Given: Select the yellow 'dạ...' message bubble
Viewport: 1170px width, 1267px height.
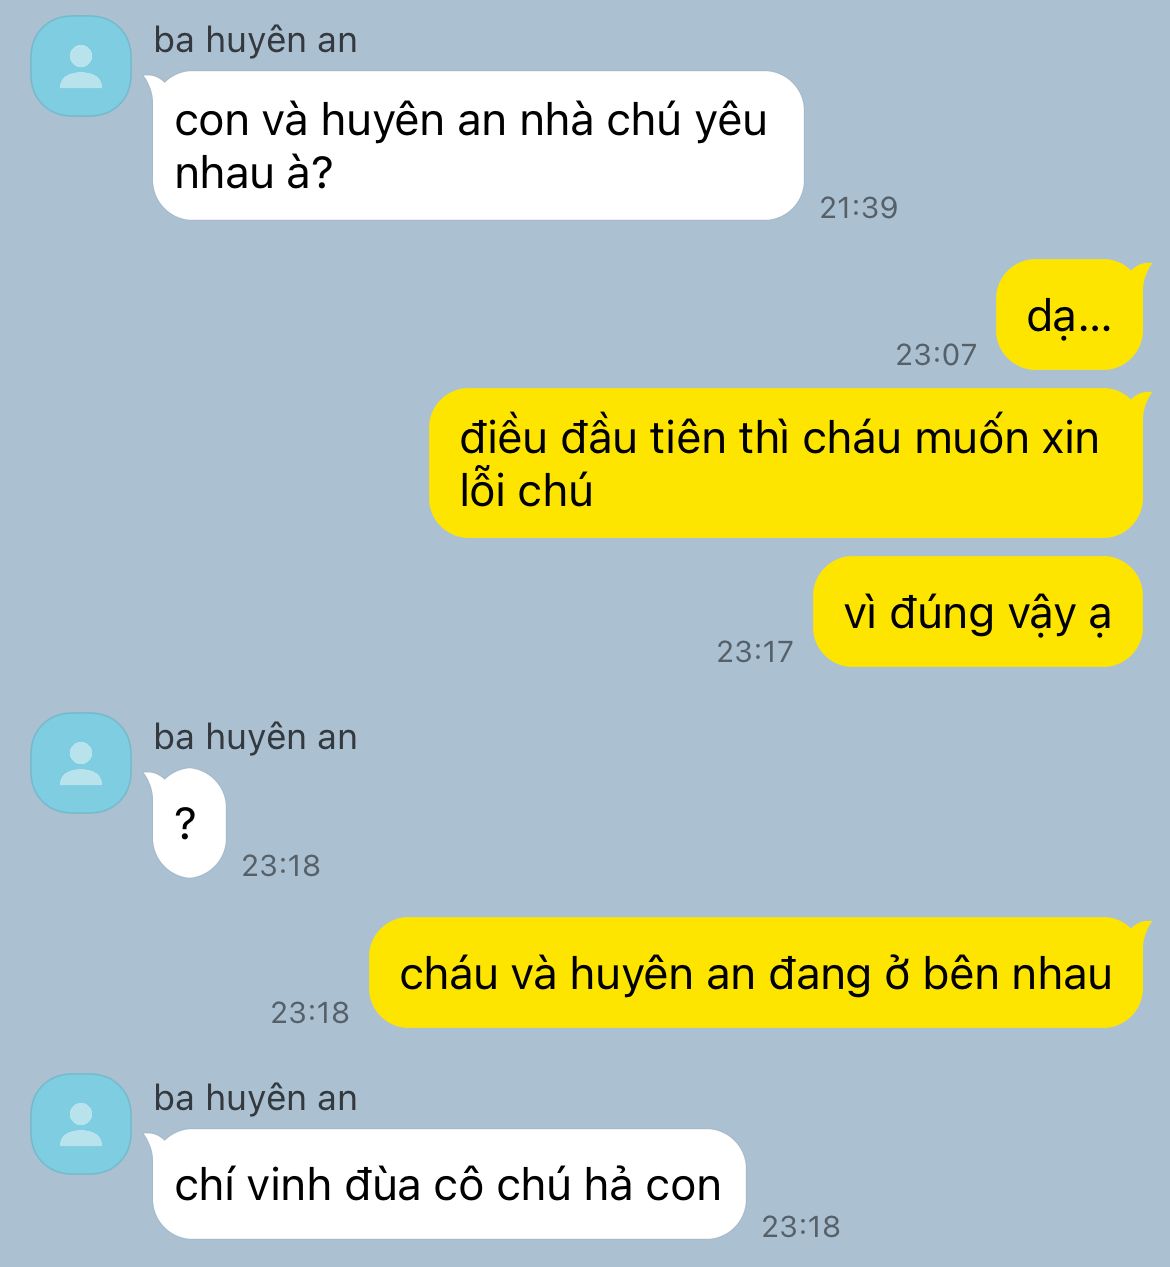Looking at the screenshot, I should pyautogui.click(x=1069, y=315).
